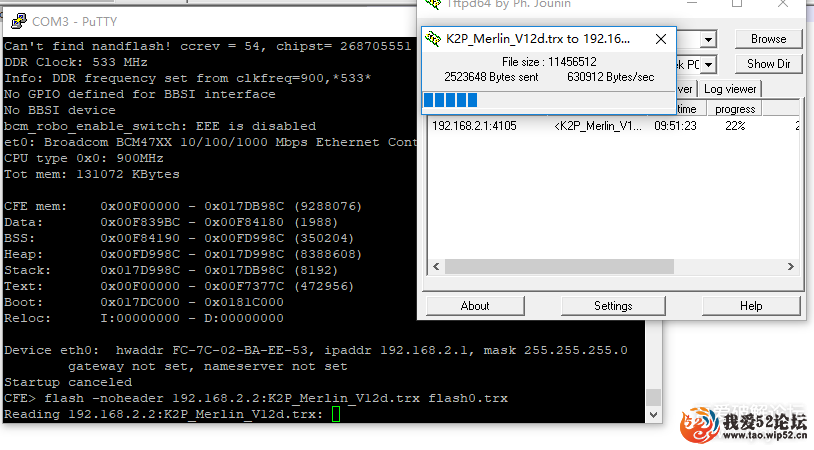Viewport: 814px width, 450px height.
Task: Click the CPU type 0x0: 900MHz line
Action: 84,158
